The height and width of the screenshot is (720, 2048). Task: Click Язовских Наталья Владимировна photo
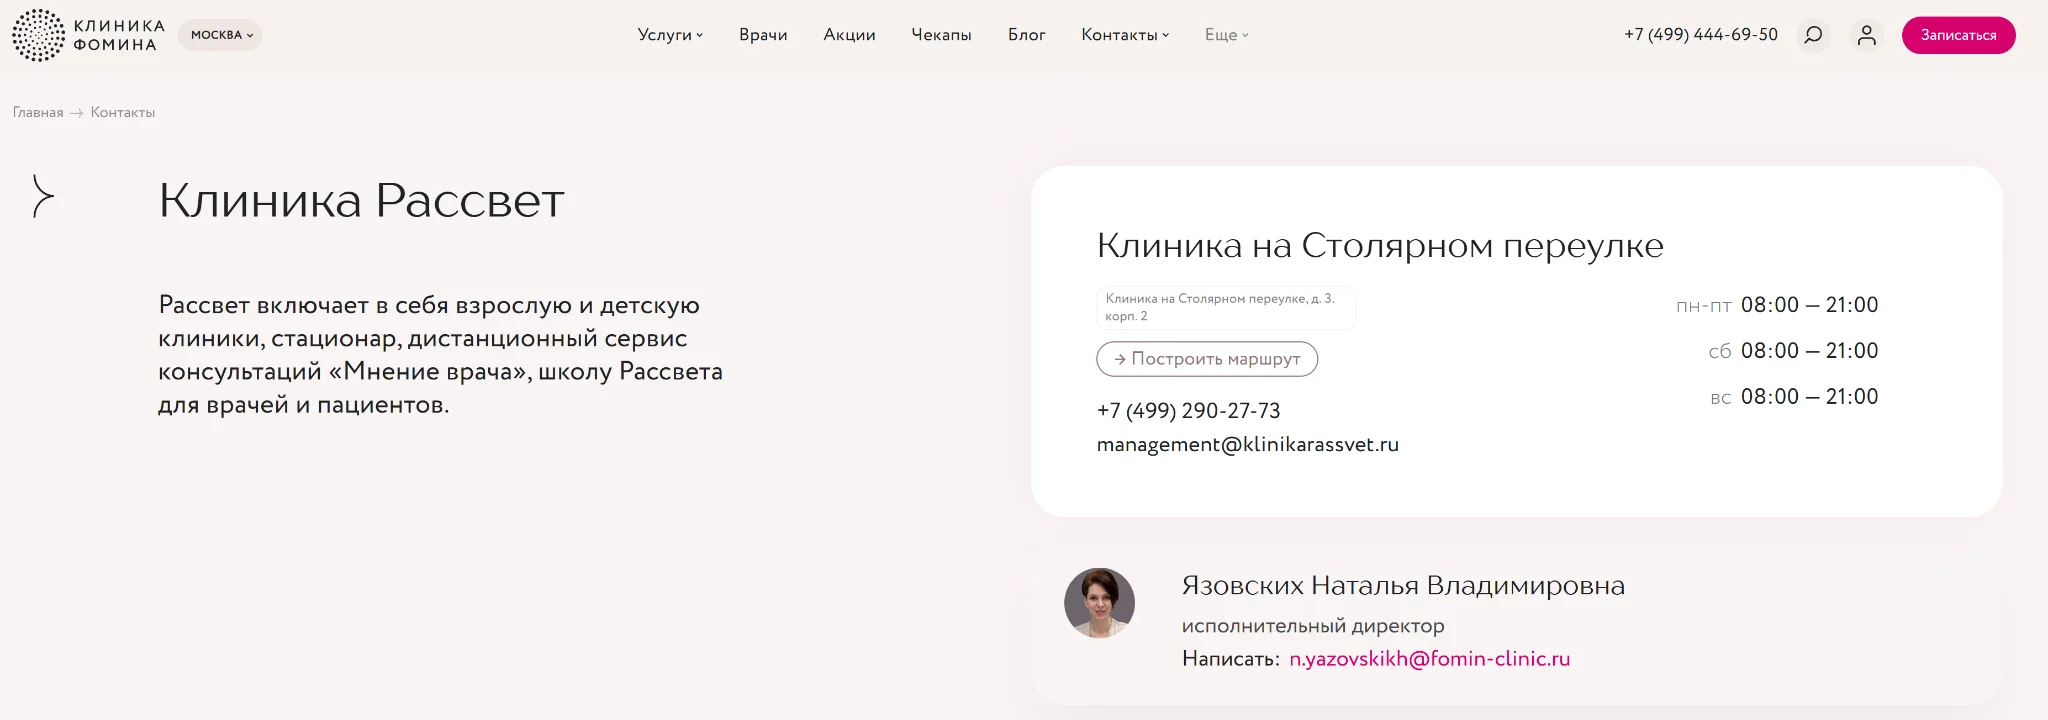click(1099, 603)
